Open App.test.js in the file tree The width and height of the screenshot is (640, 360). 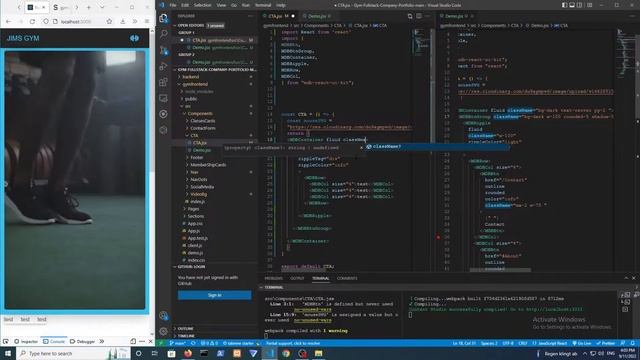coord(198,238)
